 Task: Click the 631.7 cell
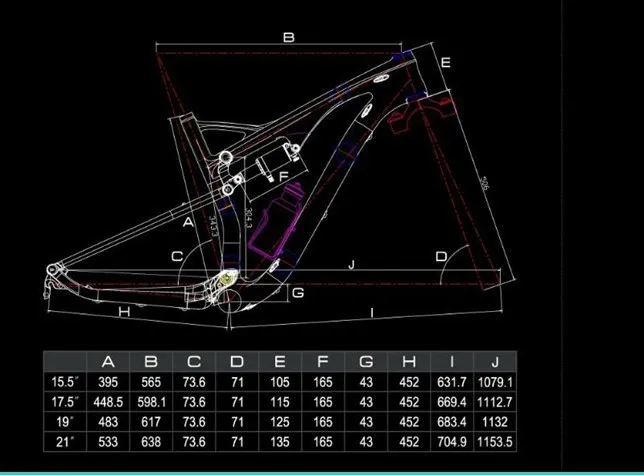(x=452, y=382)
